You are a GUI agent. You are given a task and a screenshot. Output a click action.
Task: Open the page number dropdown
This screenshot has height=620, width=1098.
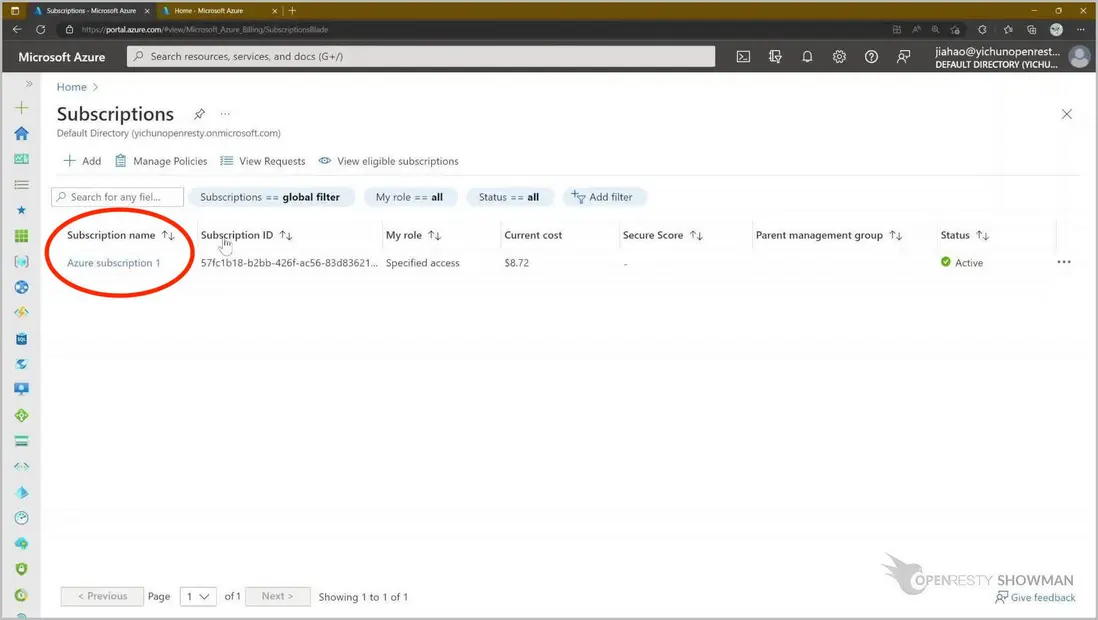tap(198, 596)
